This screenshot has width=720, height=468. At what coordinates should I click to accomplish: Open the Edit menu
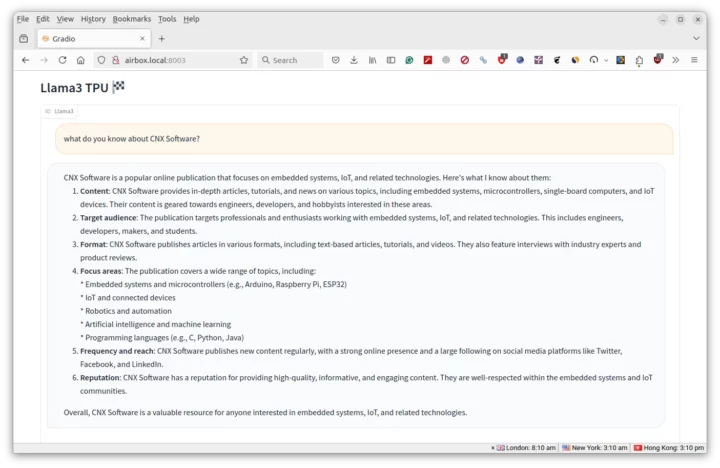(x=43, y=19)
